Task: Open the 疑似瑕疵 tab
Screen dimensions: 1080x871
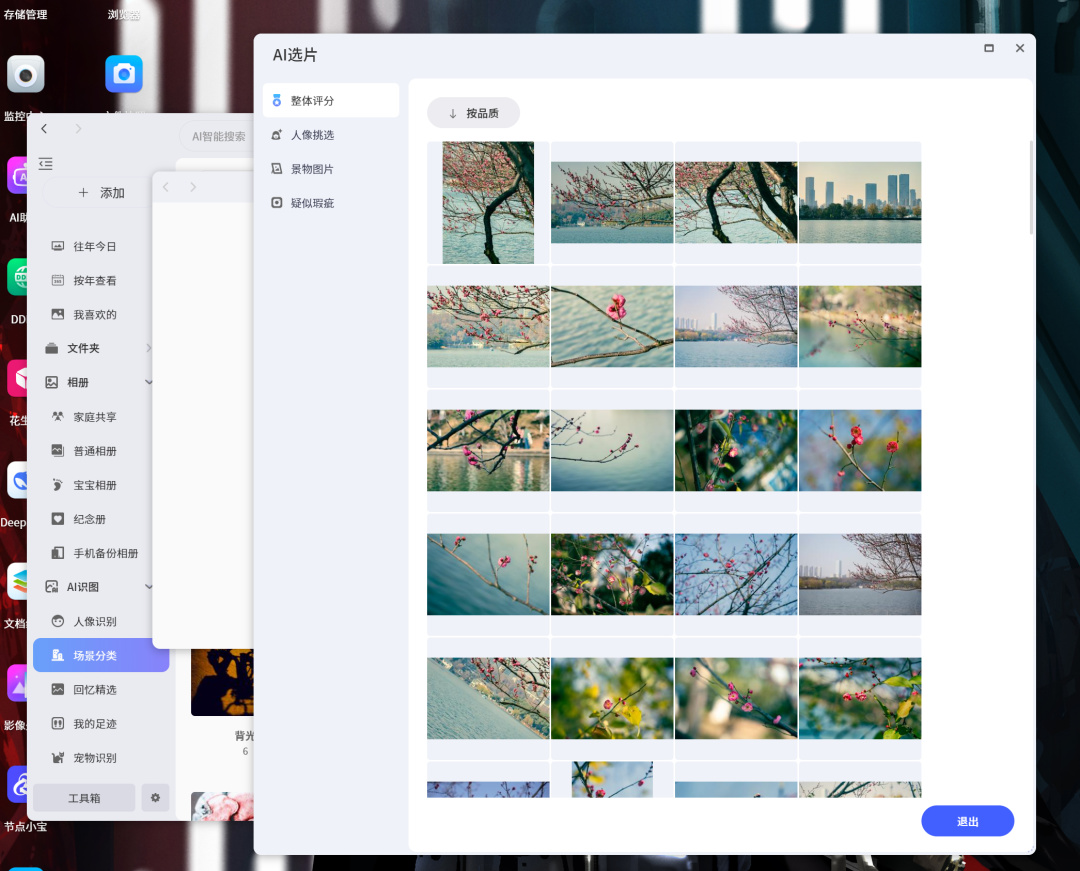Action: click(x=331, y=203)
